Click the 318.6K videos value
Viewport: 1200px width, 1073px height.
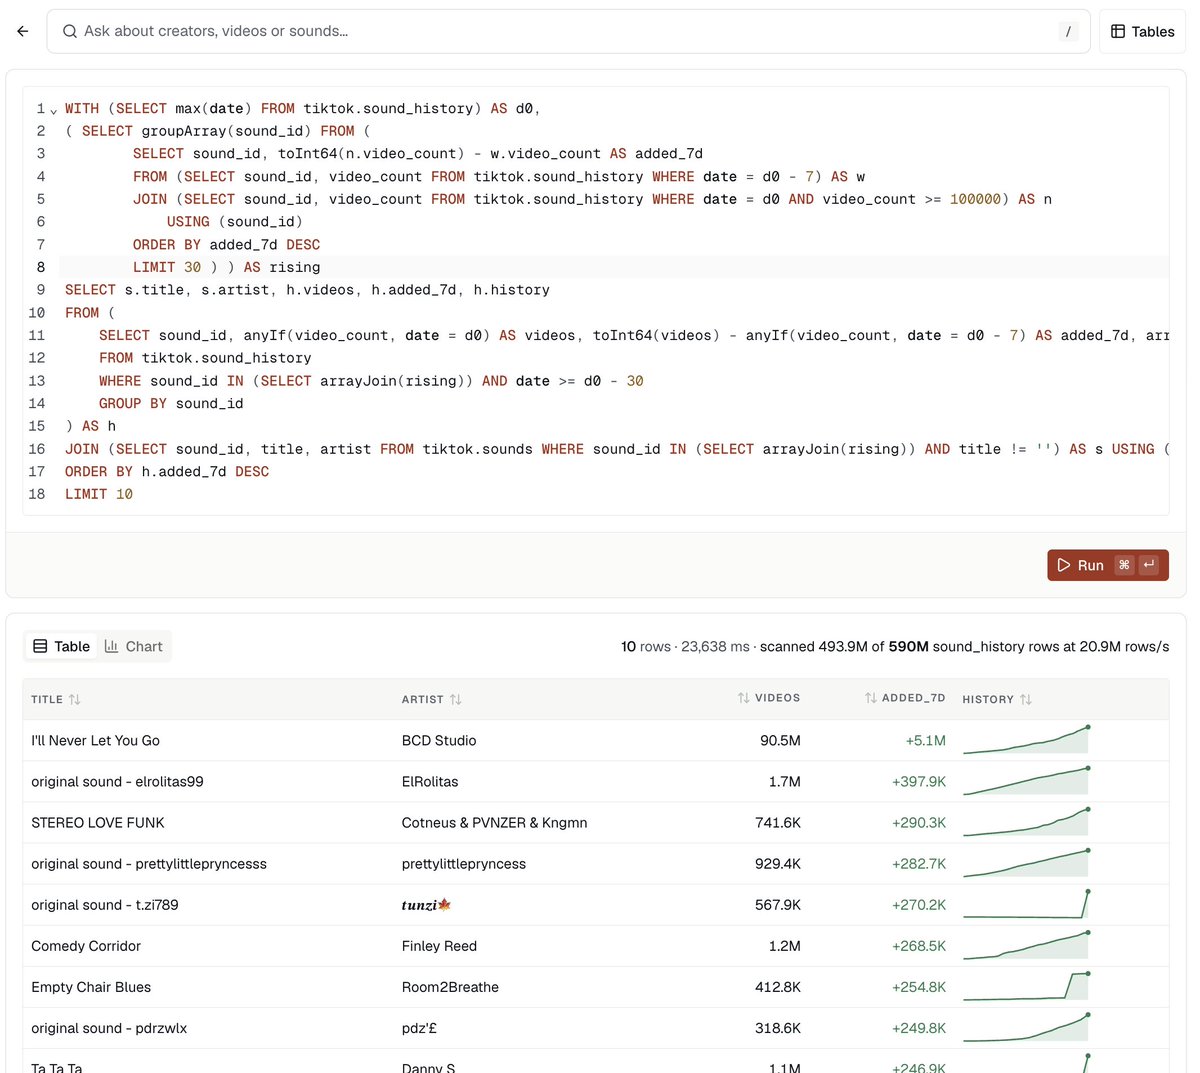click(x=778, y=1027)
